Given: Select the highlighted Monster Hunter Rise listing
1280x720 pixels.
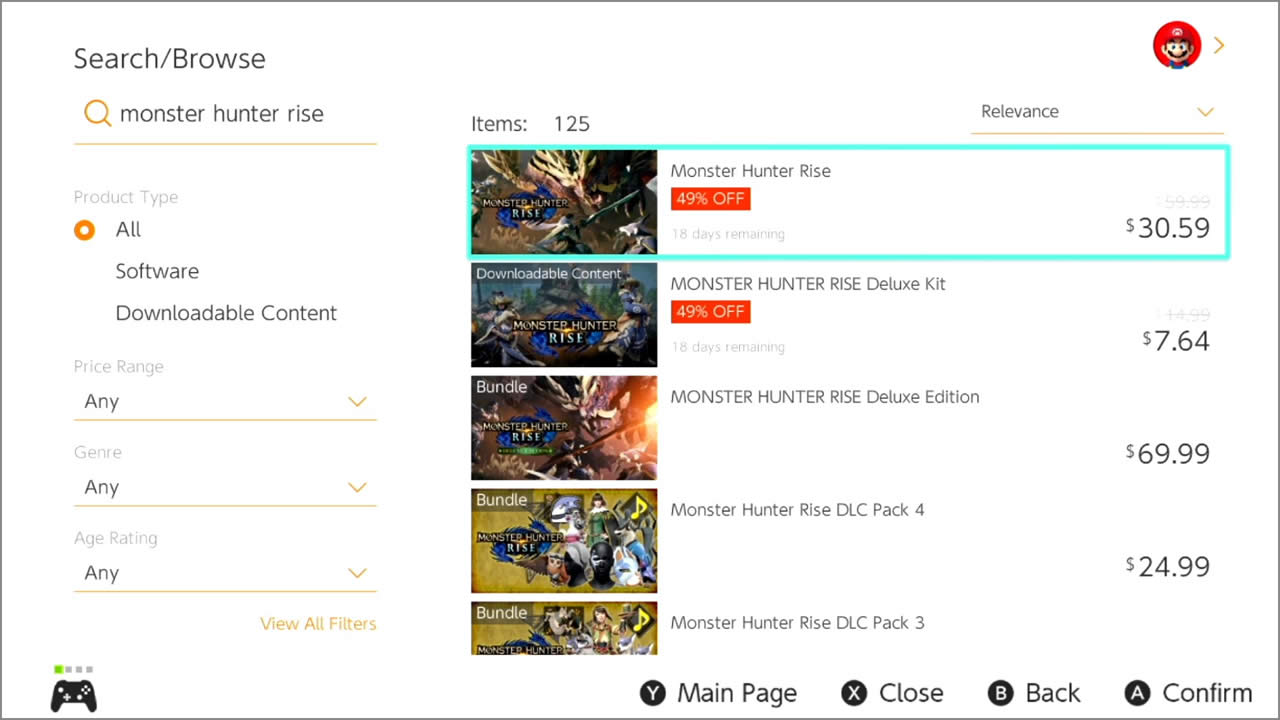Looking at the screenshot, I should click(848, 201).
